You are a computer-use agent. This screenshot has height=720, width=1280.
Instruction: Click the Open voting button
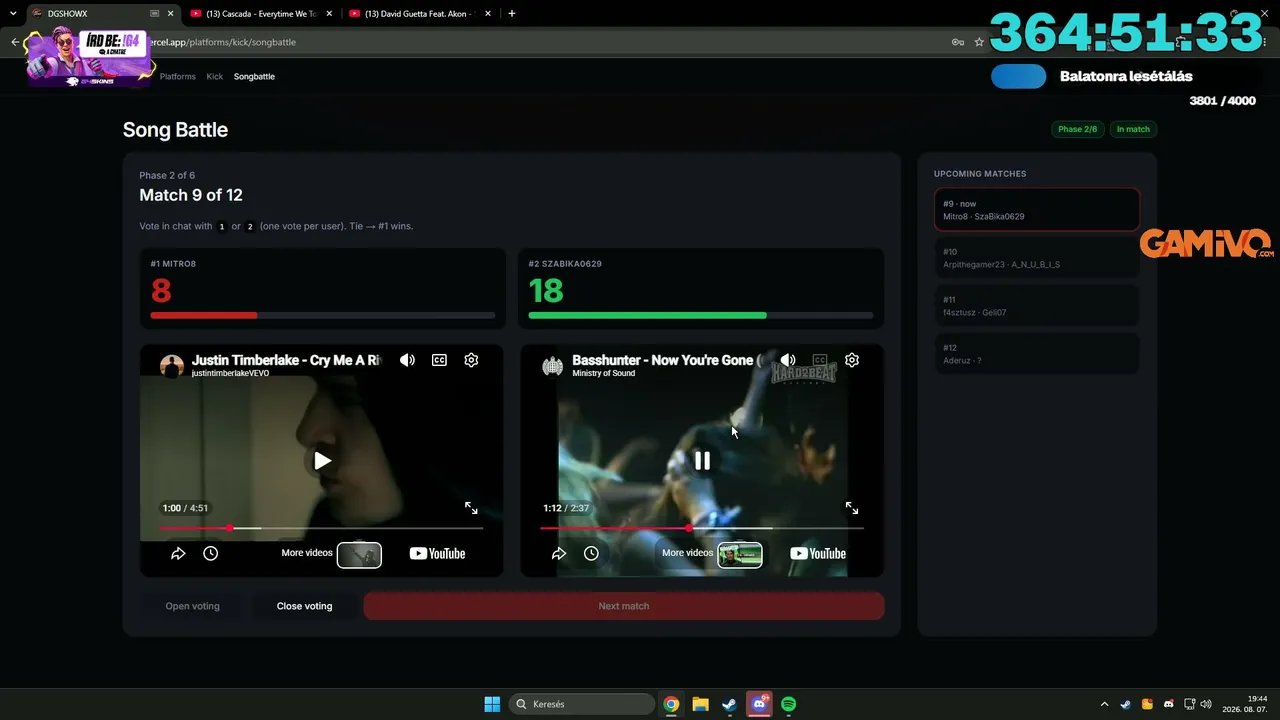pos(192,606)
